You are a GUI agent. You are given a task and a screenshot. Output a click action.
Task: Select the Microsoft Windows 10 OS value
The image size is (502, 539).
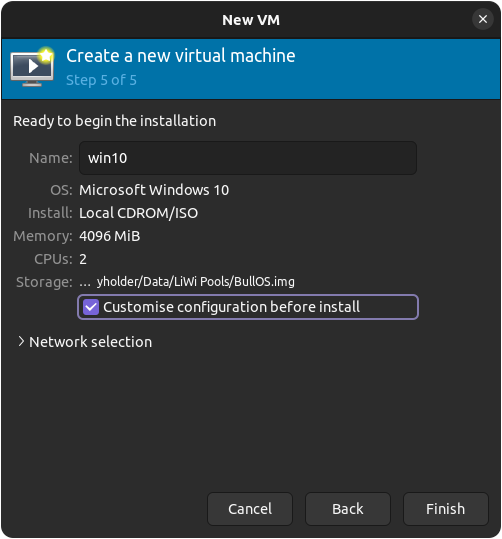coord(154,190)
